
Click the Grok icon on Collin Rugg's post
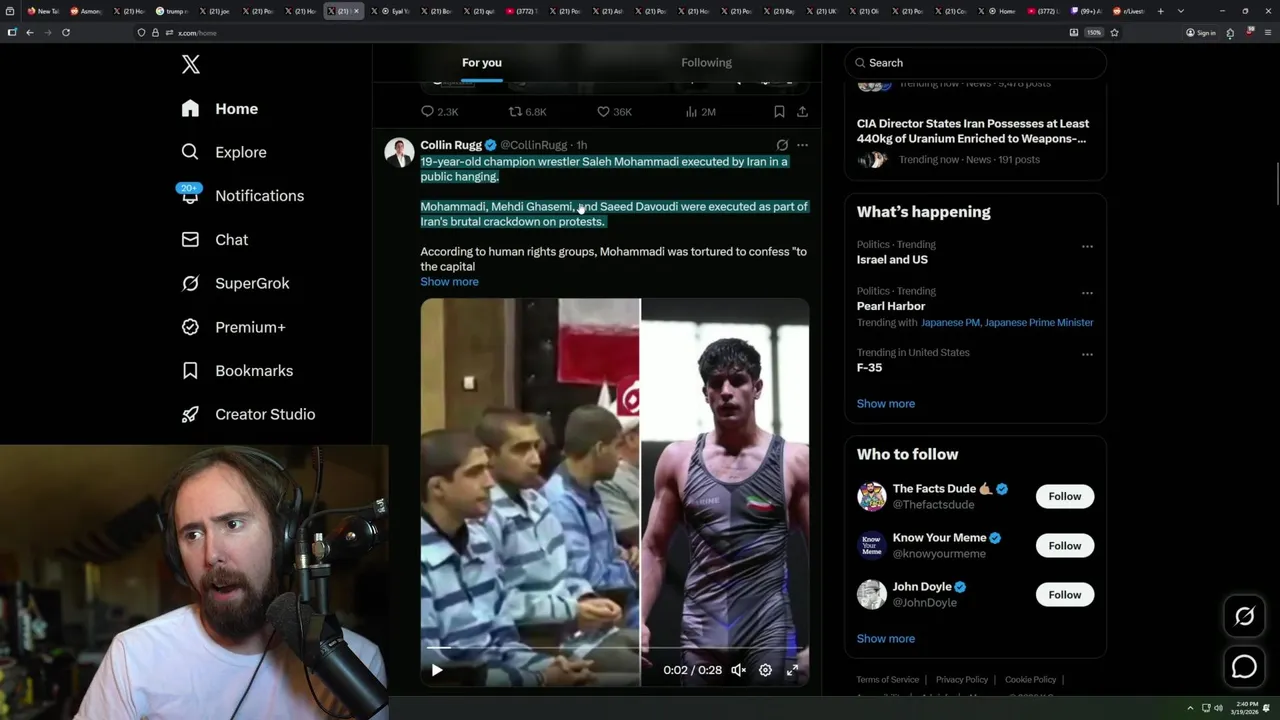(782, 145)
